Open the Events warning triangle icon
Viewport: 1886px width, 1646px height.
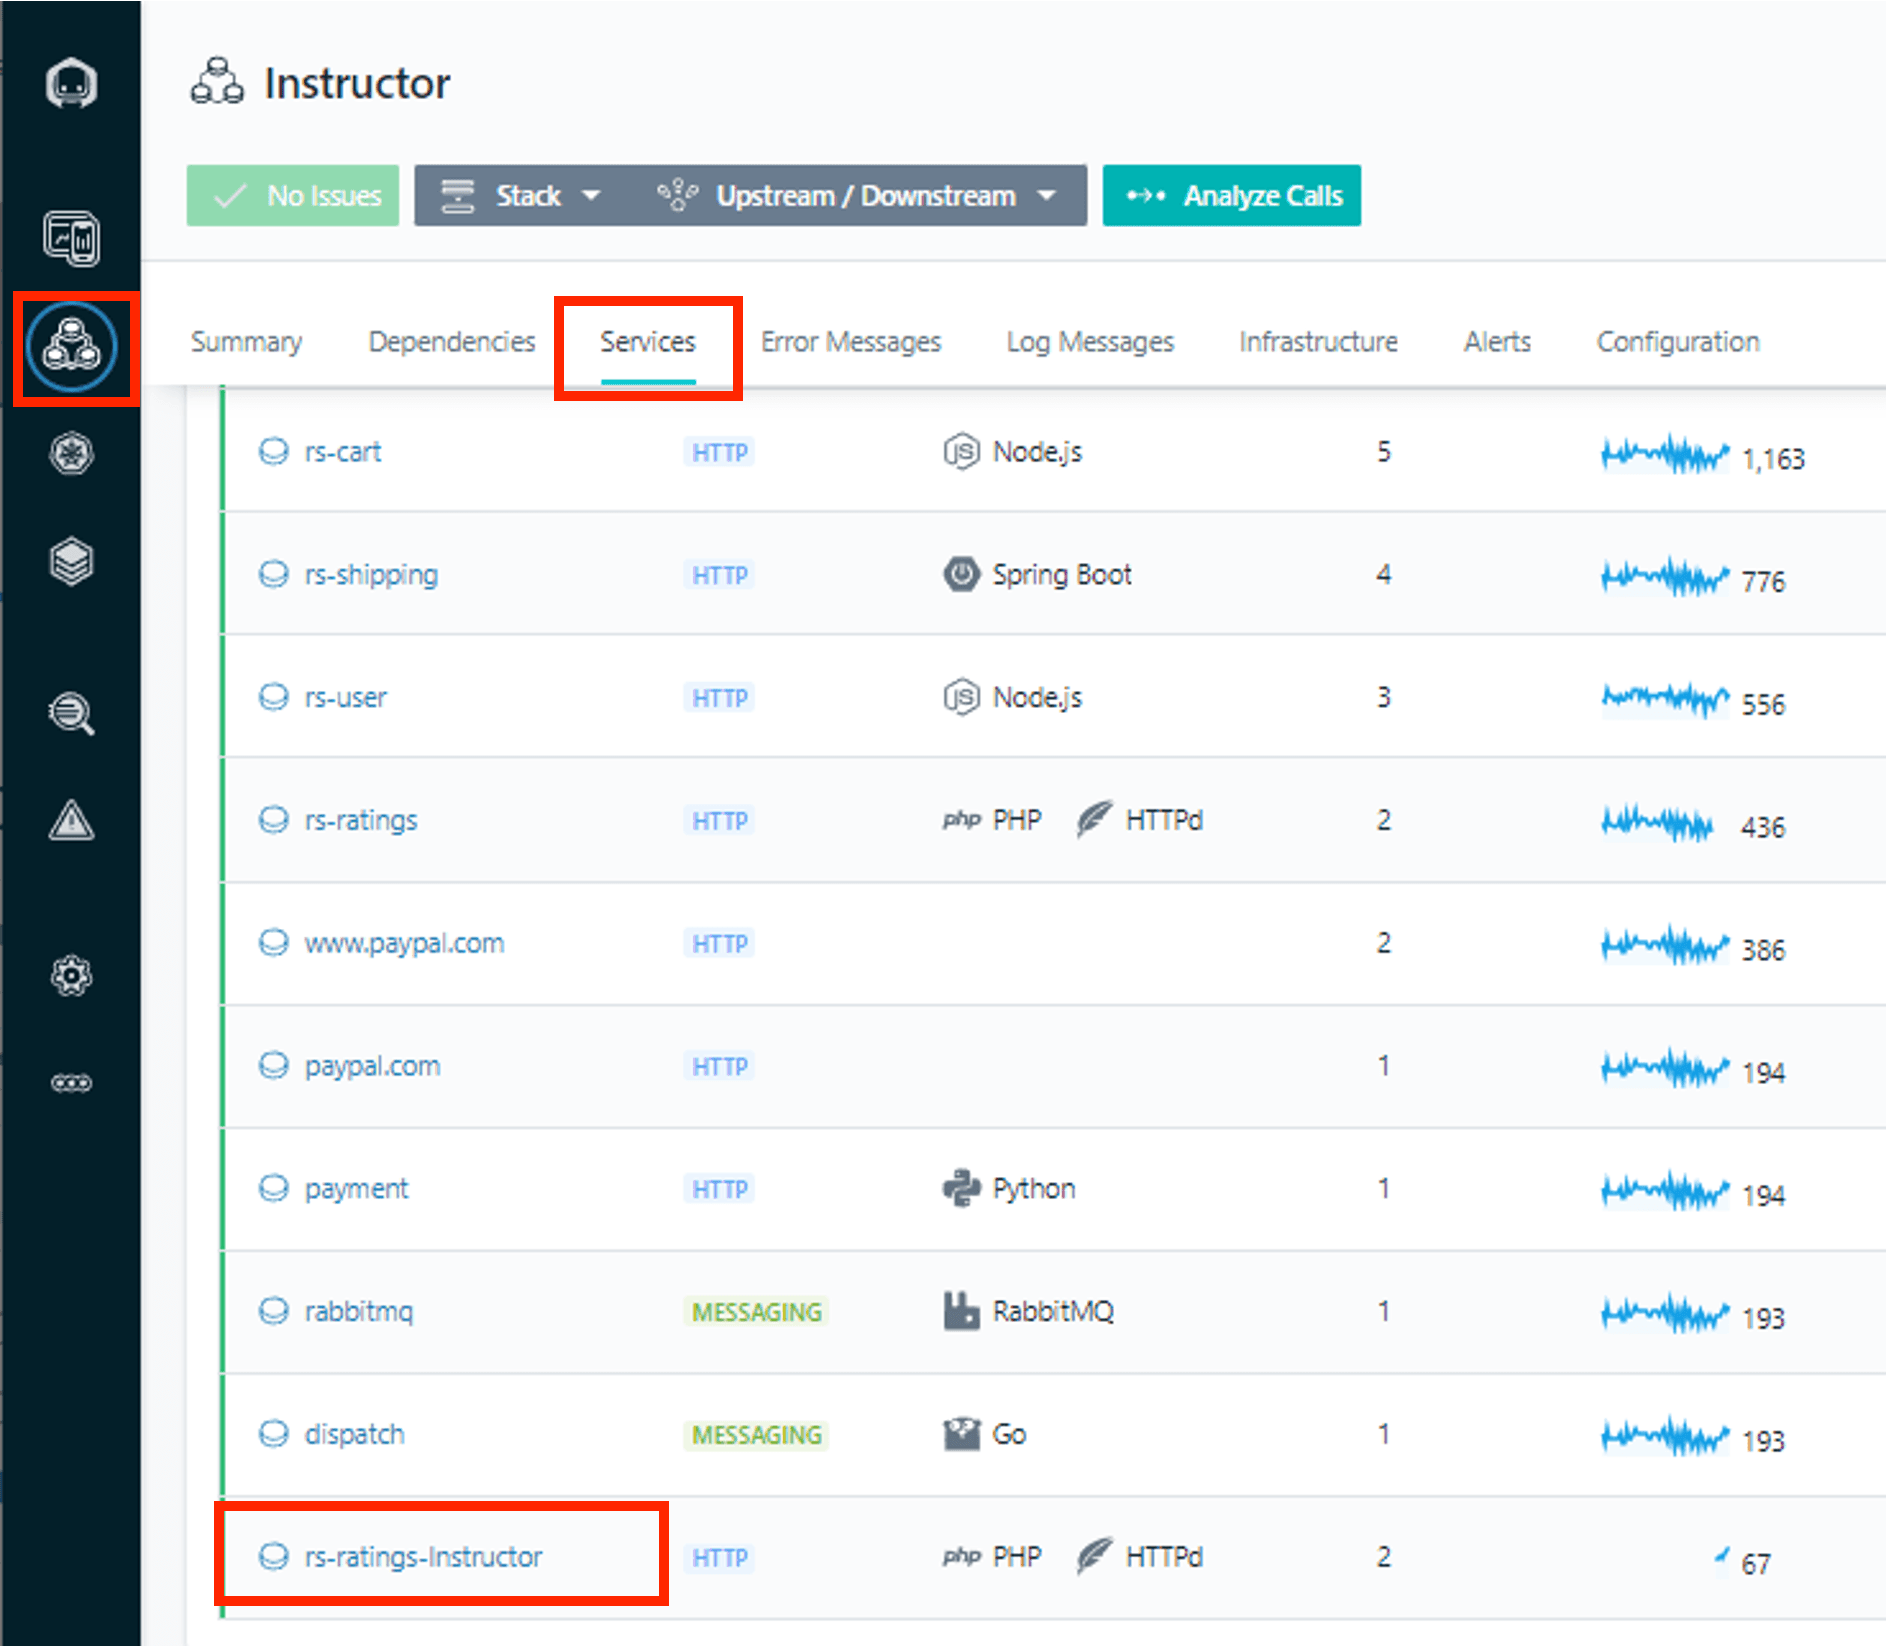[71, 821]
